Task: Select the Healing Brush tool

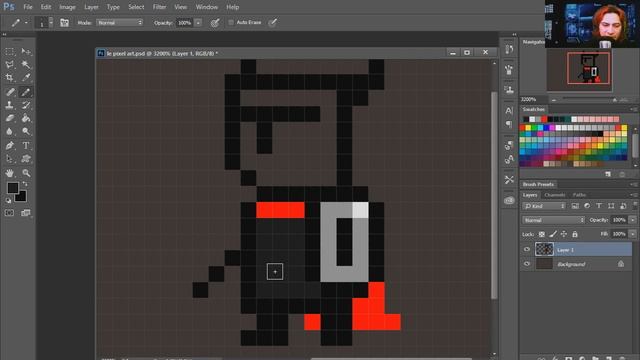Action: 10,92
